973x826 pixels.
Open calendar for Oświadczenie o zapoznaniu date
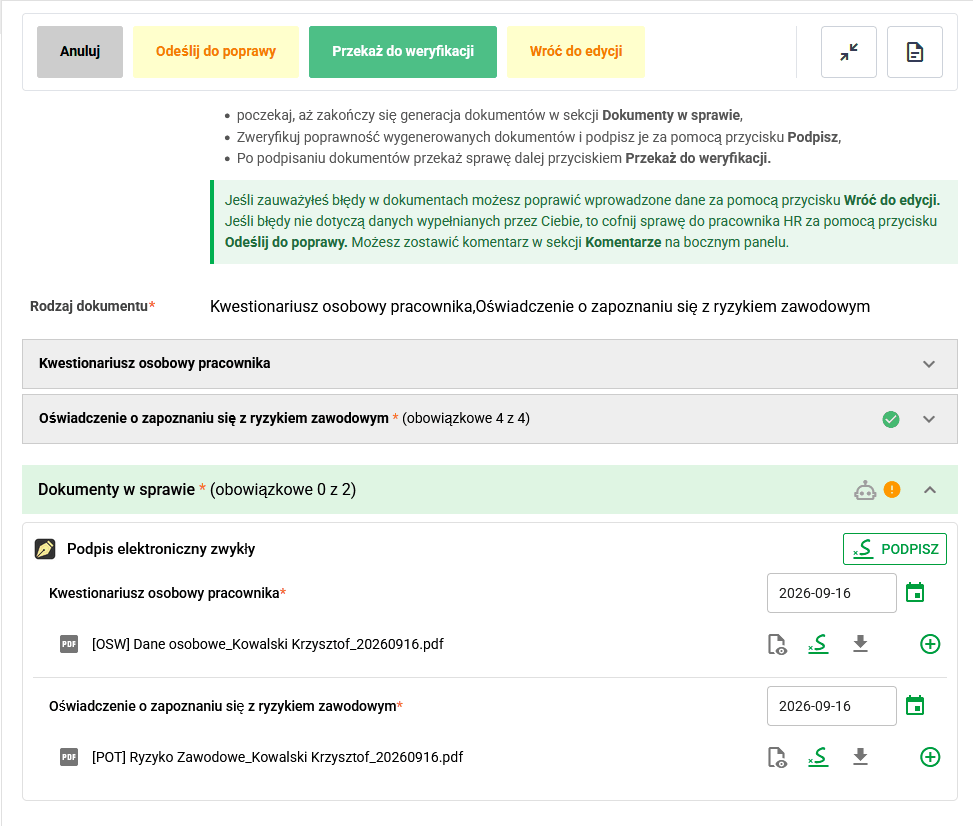click(x=915, y=706)
